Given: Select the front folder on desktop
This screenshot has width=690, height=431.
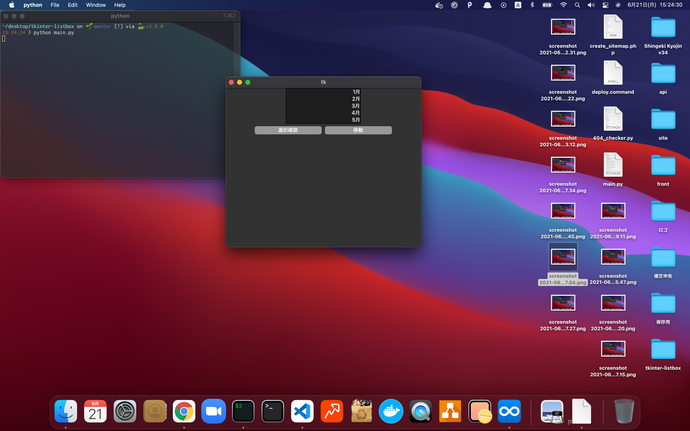Looking at the screenshot, I should 663,165.
